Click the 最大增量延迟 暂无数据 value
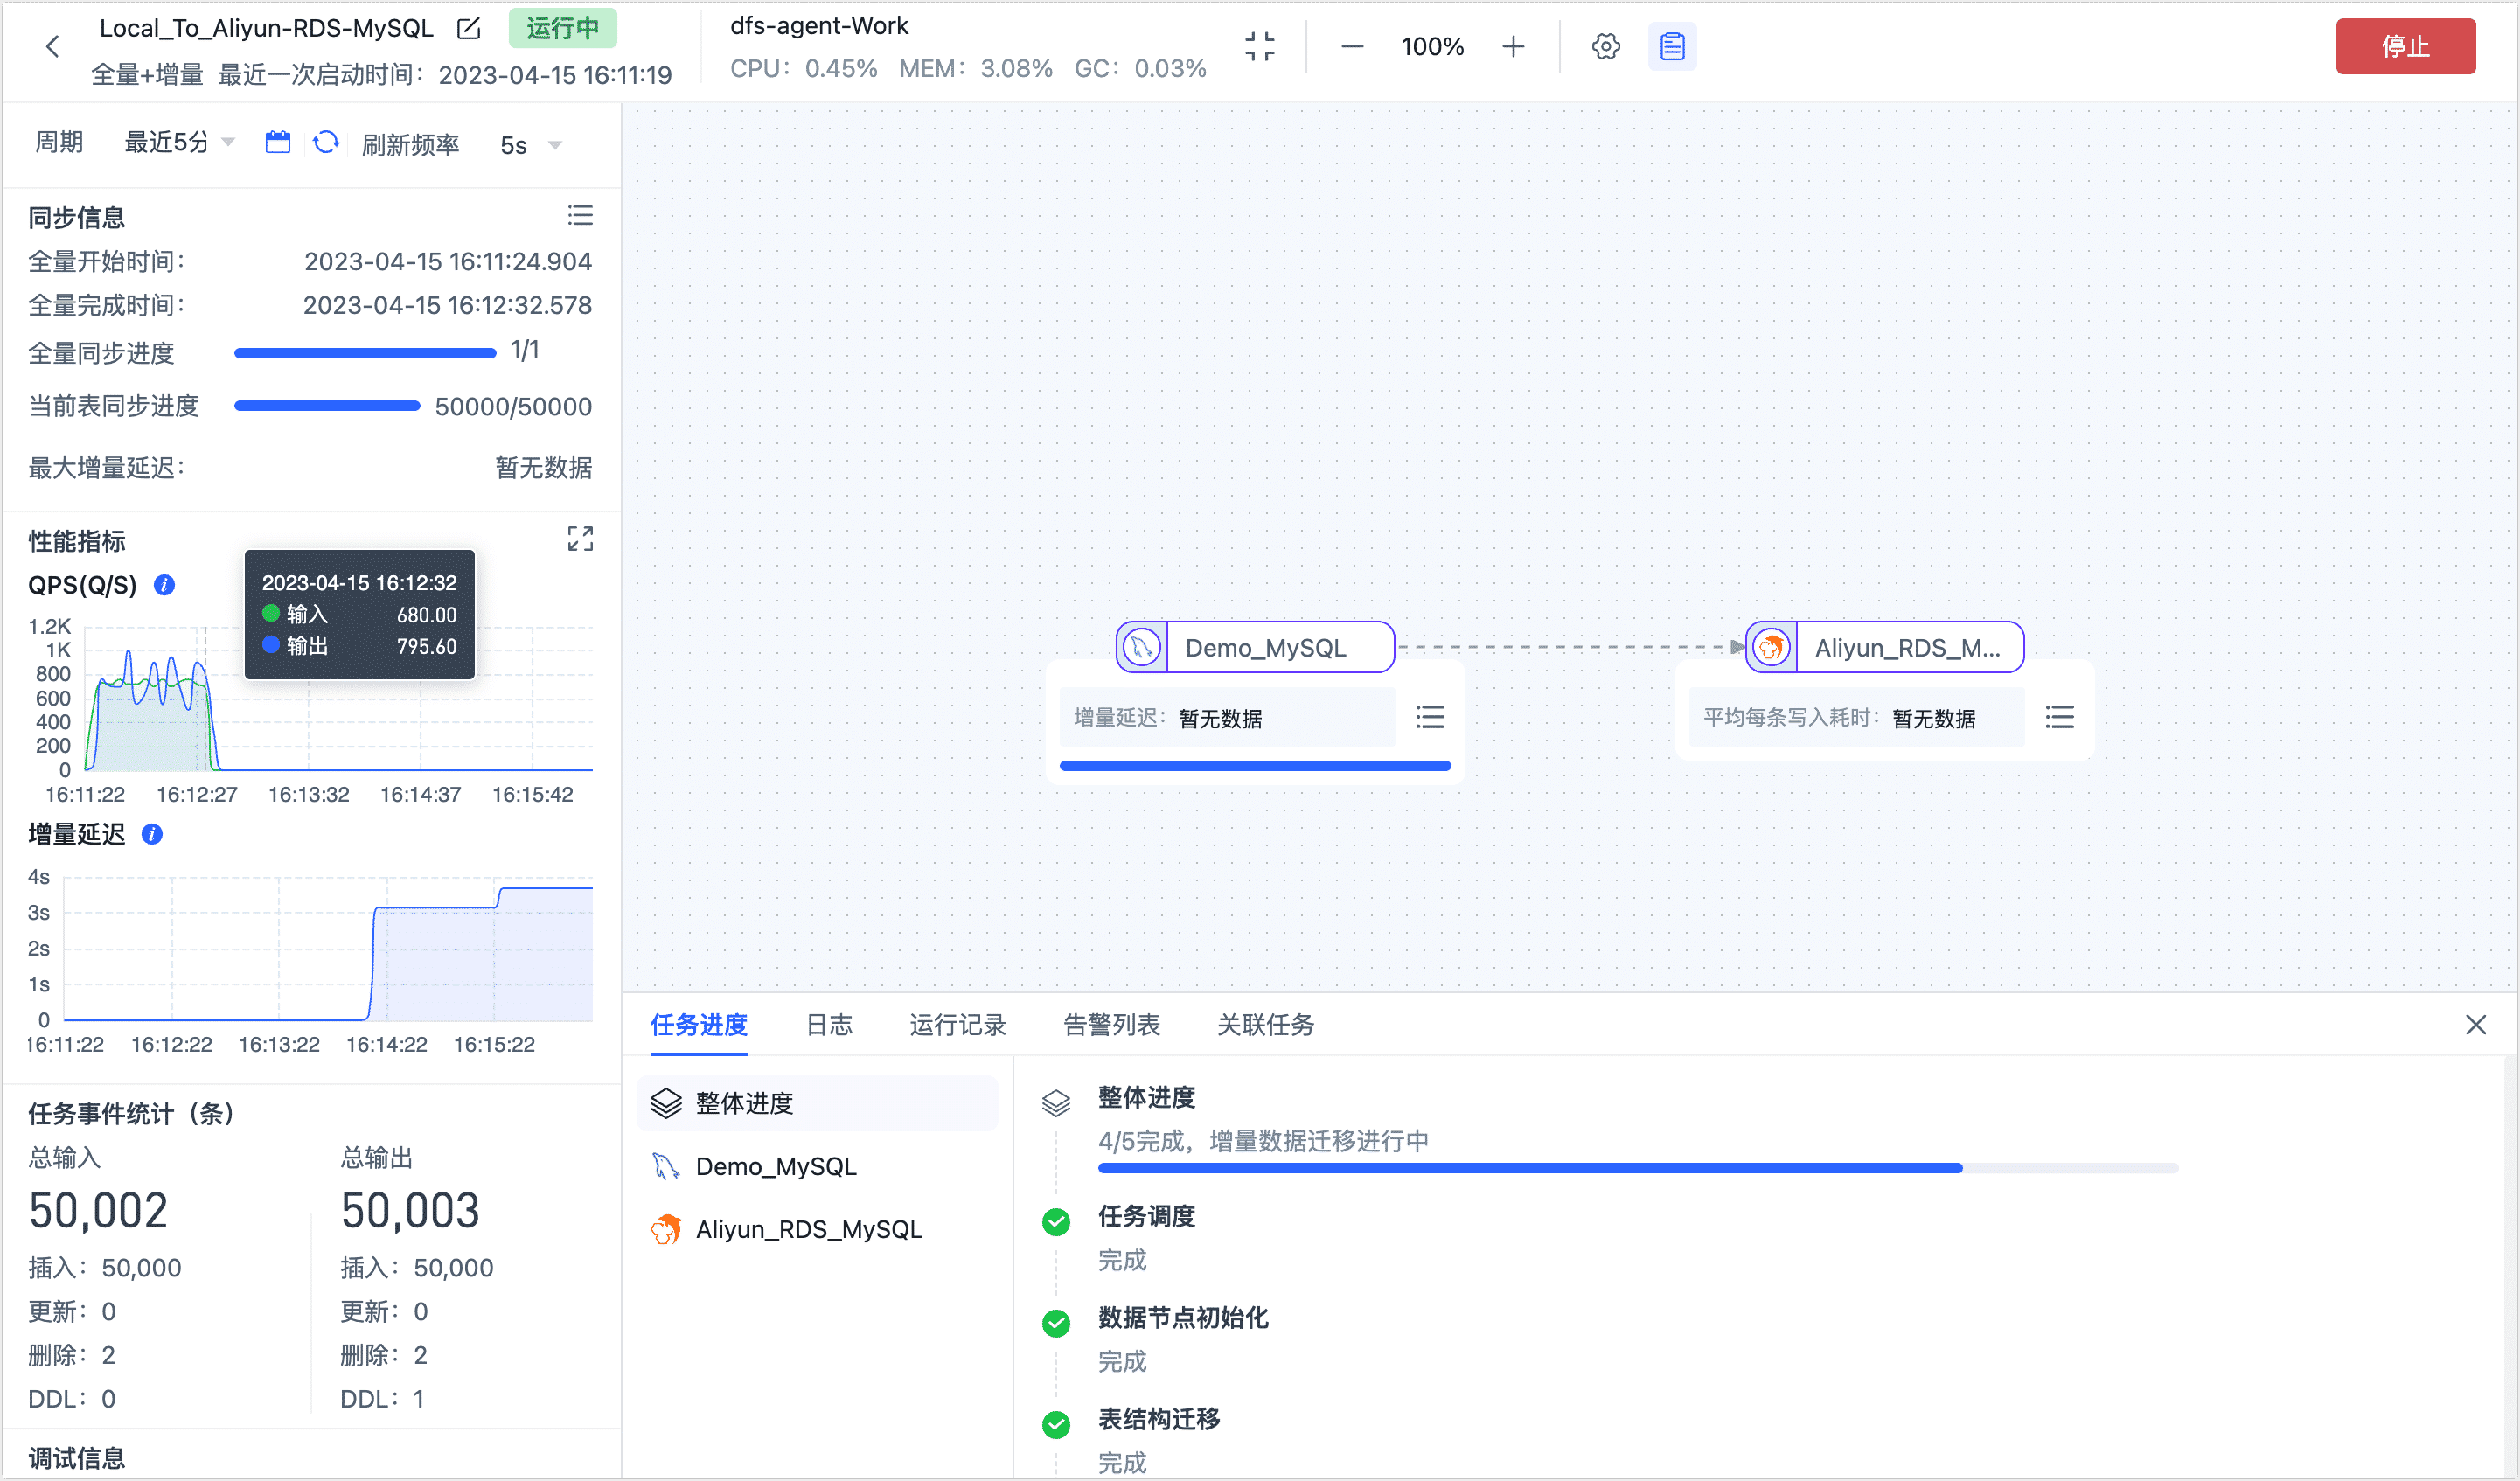This screenshot has width=2520, height=1481. coord(544,468)
